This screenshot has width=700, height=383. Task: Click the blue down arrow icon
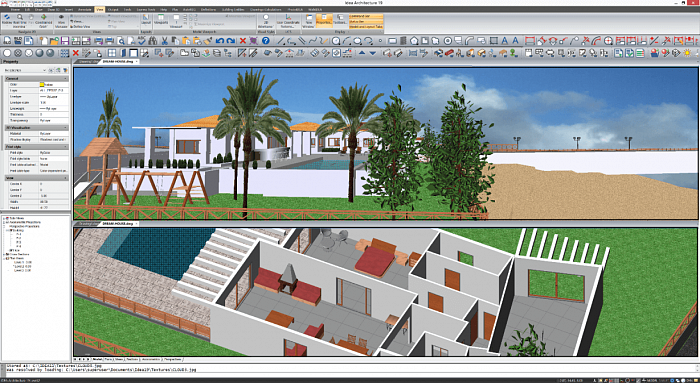point(373,53)
